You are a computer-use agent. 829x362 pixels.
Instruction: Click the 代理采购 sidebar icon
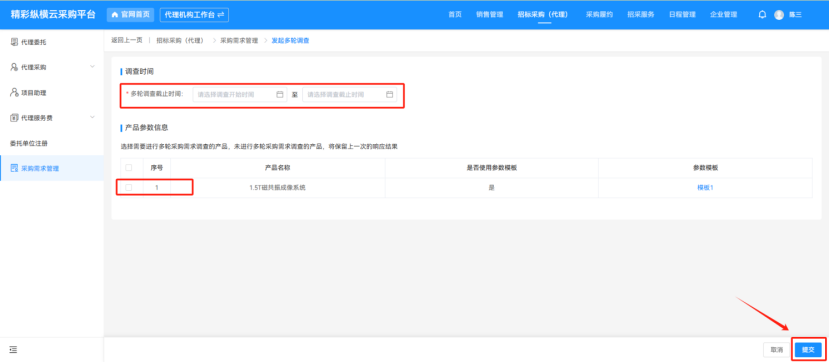point(14,67)
